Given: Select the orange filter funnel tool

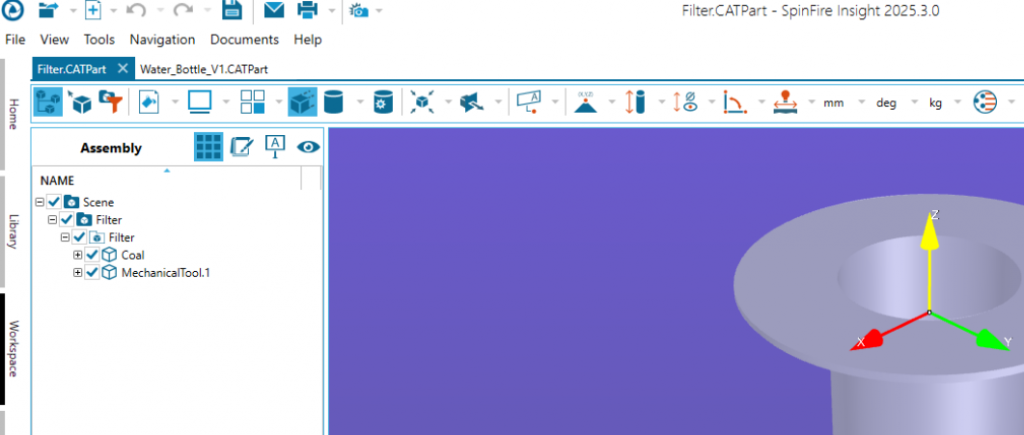Looking at the screenshot, I should pyautogui.click(x=114, y=102).
